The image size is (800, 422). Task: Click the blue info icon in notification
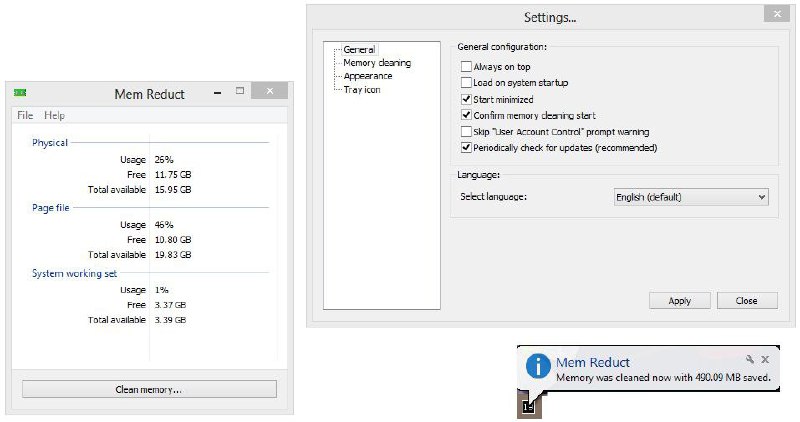[540, 366]
